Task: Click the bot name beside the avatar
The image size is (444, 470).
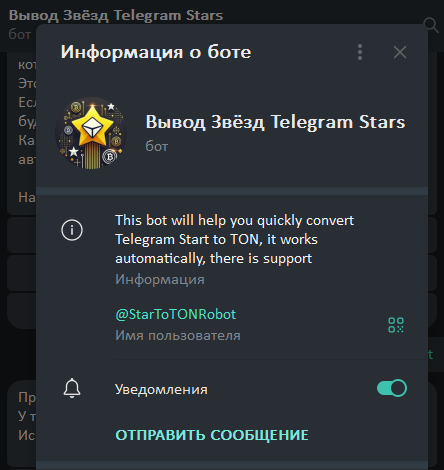Action: point(275,122)
